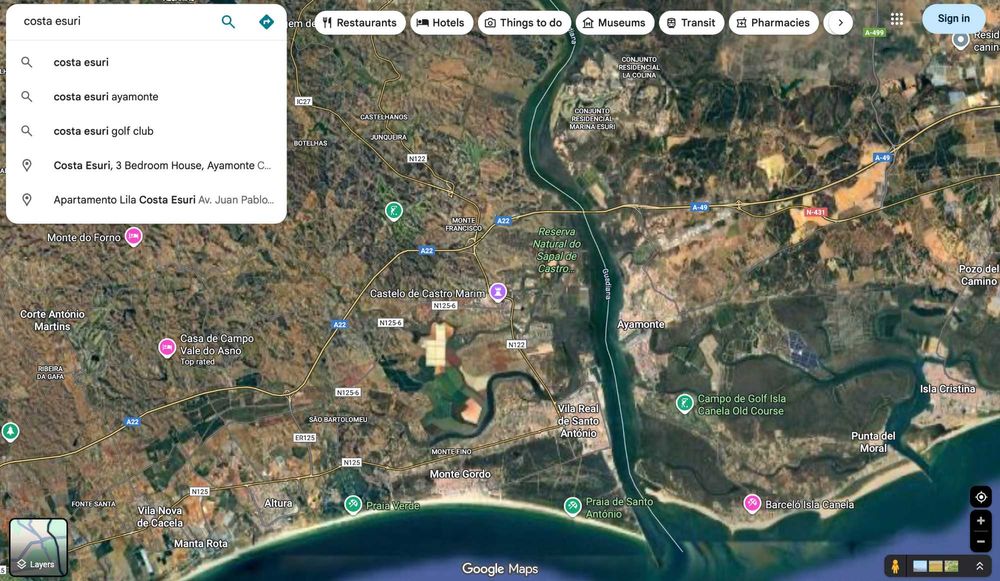
Task: Click the N-431 road shield
Action: [x=816, y=212]
